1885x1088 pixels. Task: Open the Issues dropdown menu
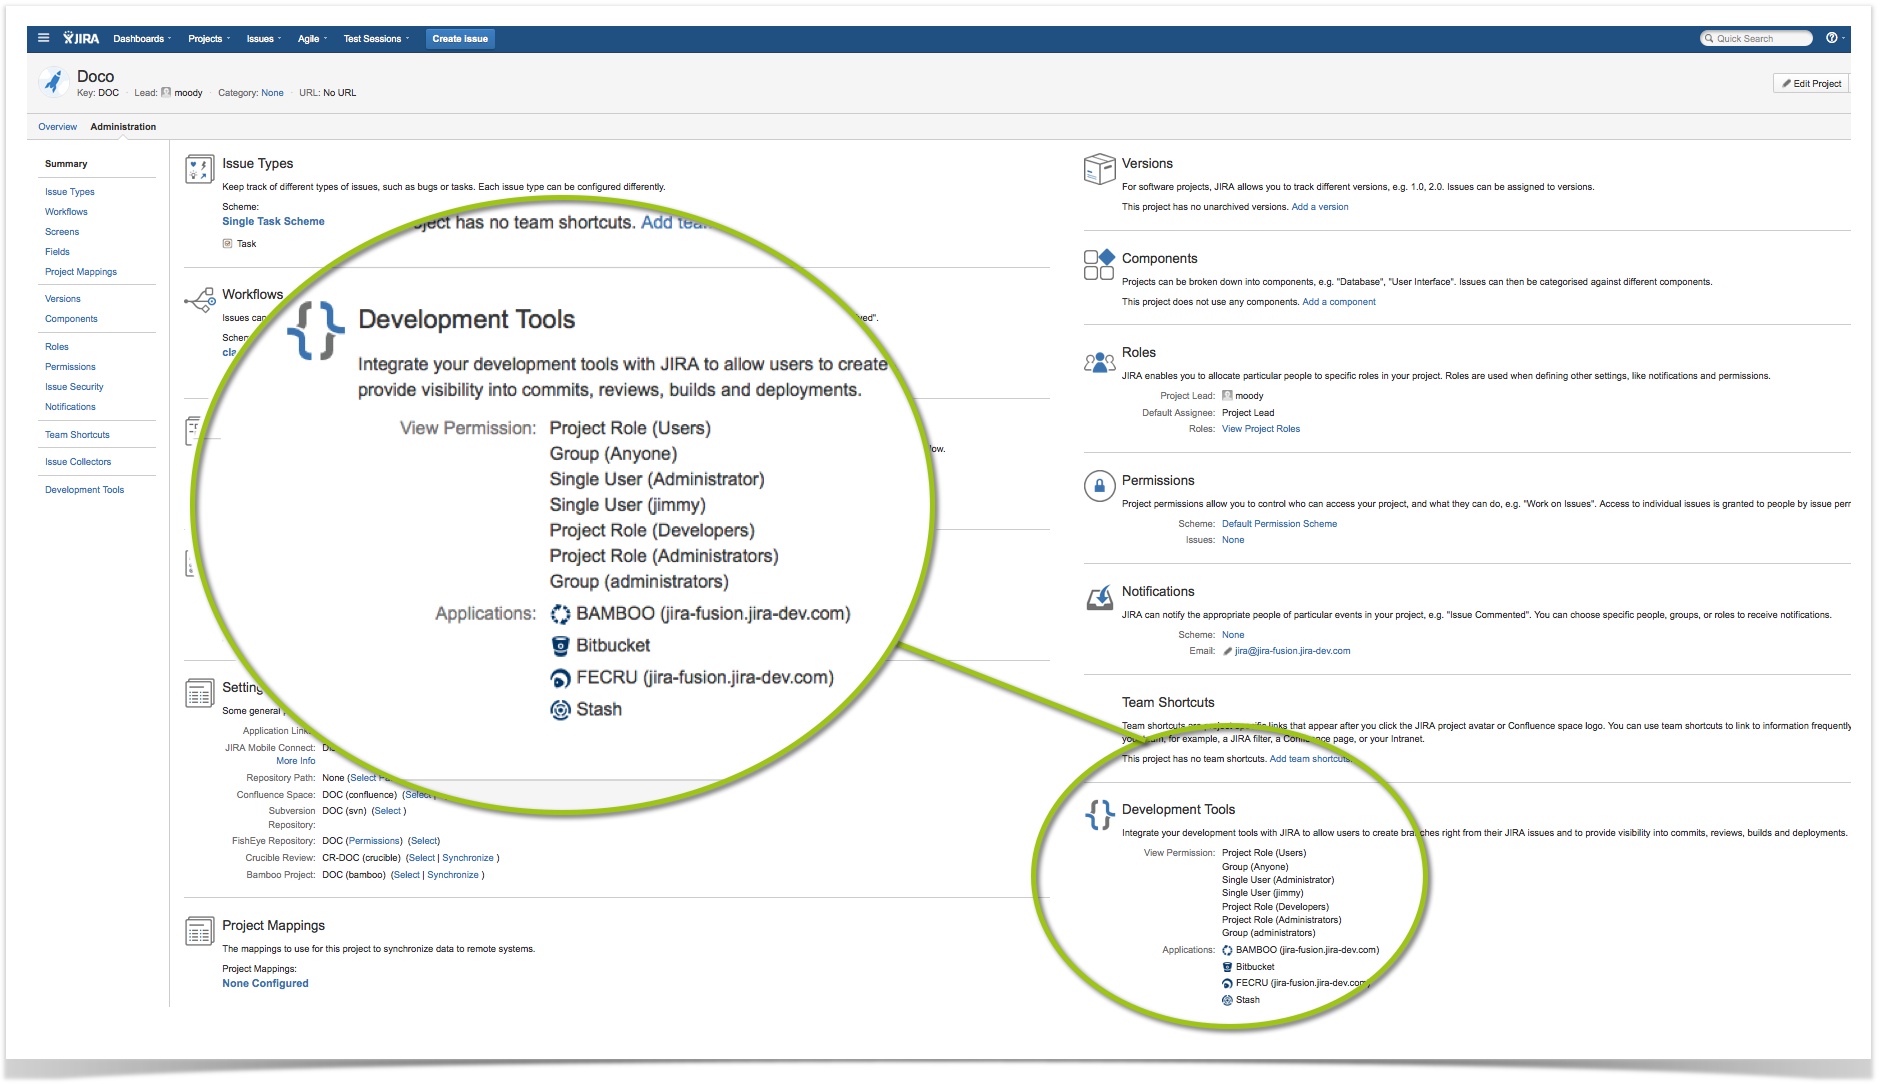[x=264, y=39]
